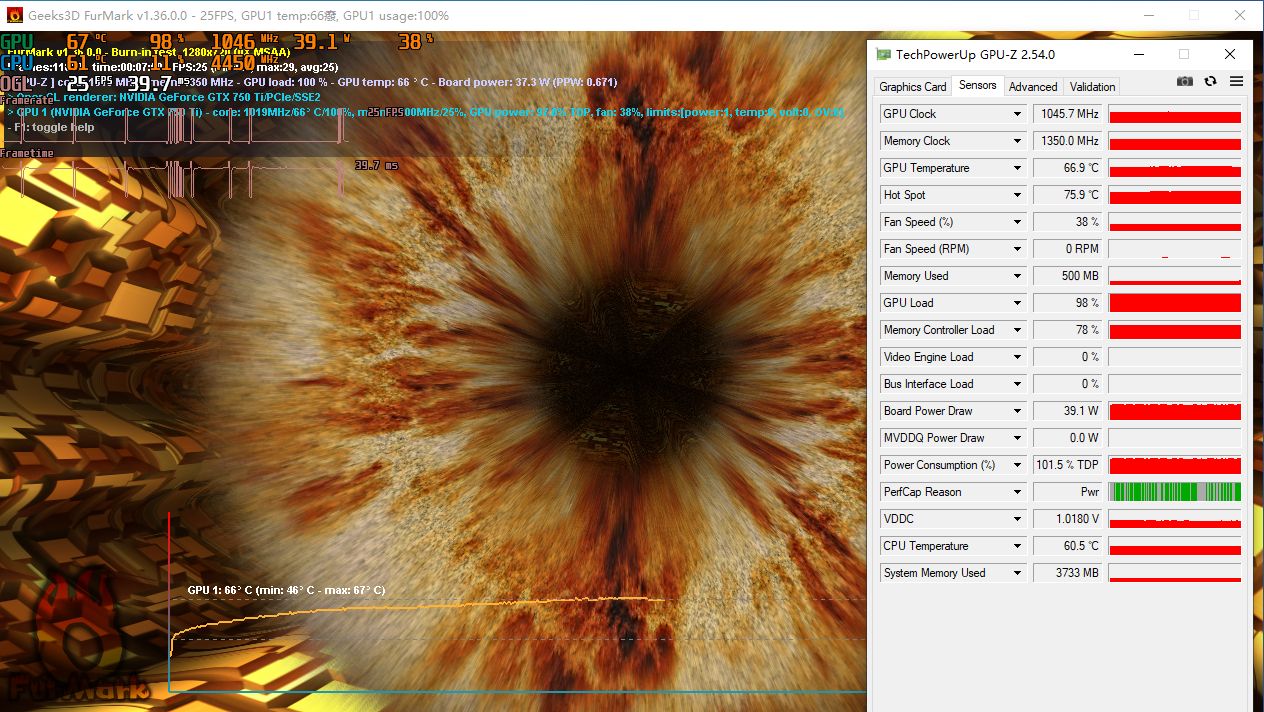Select the Validation tab
Viewport: 1264px width, 712px height.
pyautogui.click(x=1092, y=87)
